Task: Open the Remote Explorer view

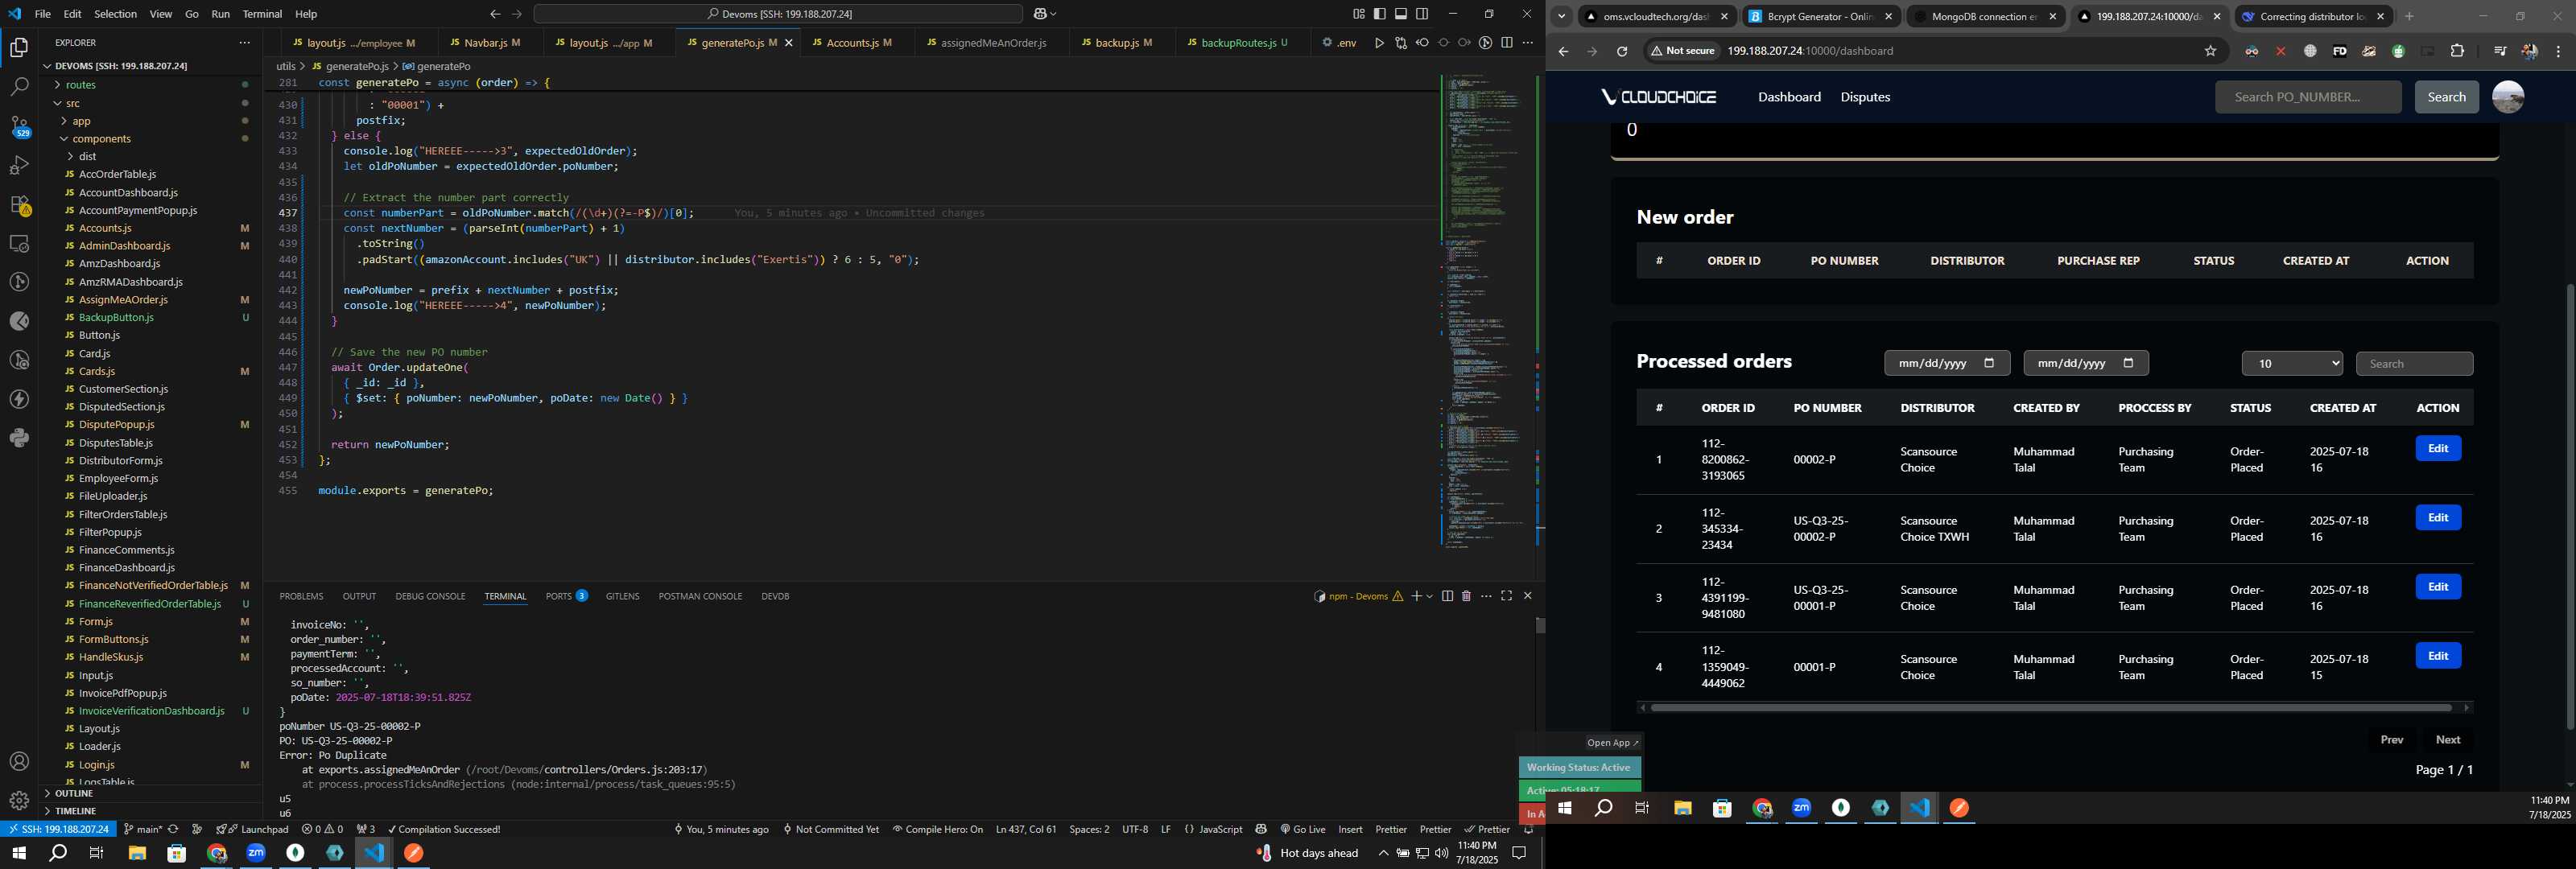Action: click(x=19, y=244)
